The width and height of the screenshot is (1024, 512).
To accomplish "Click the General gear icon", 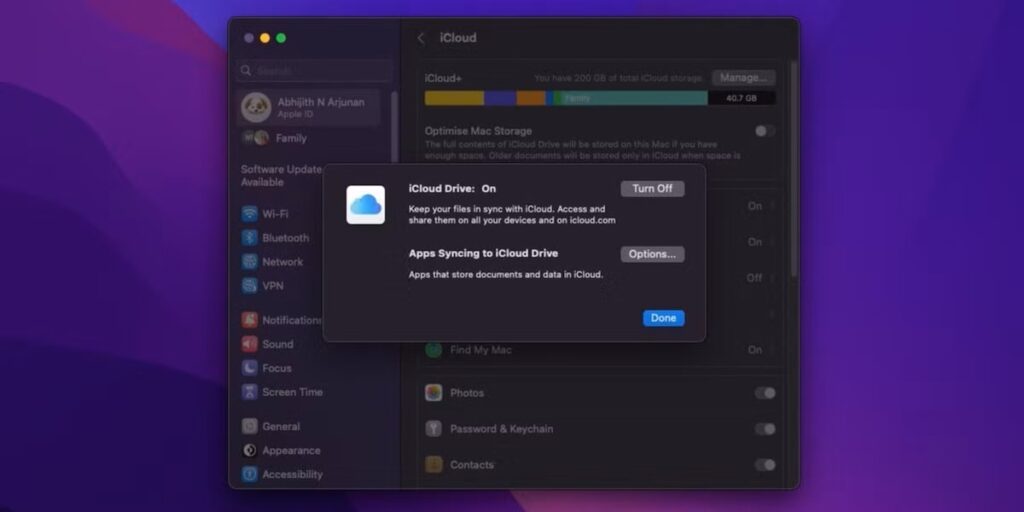I will pos(249,426).
